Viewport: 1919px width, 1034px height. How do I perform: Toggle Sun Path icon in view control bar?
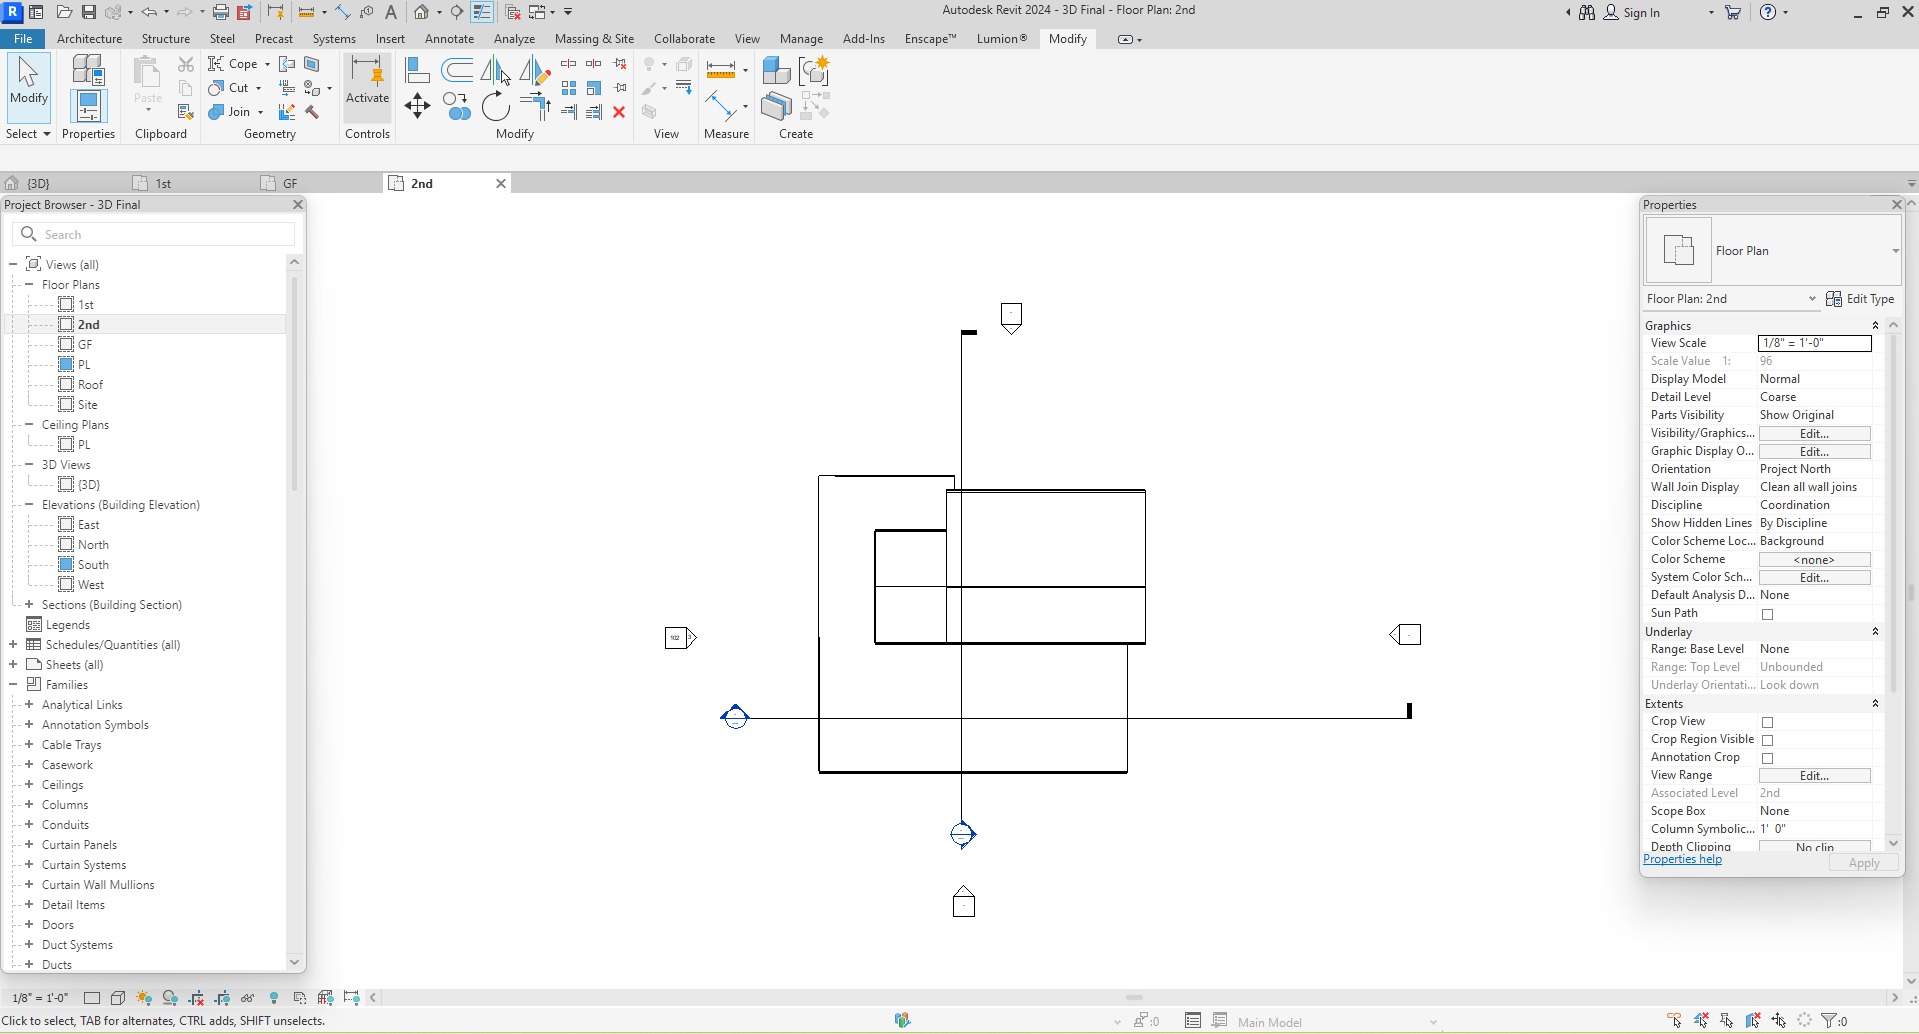[144, 997]
